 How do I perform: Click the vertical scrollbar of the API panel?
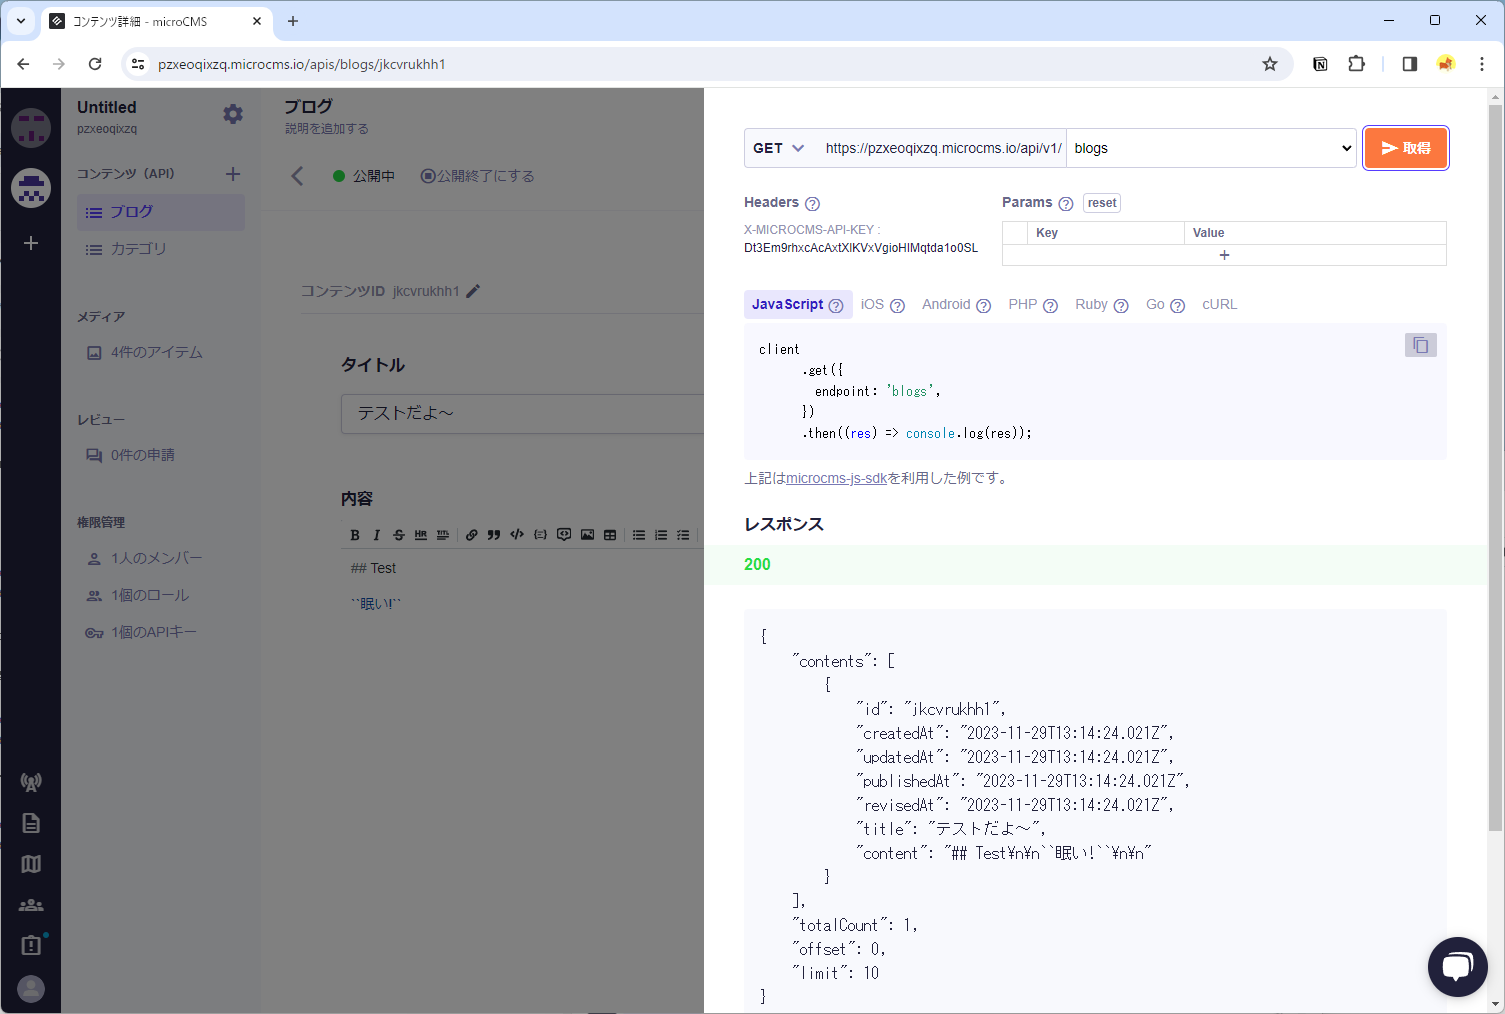1496,468
